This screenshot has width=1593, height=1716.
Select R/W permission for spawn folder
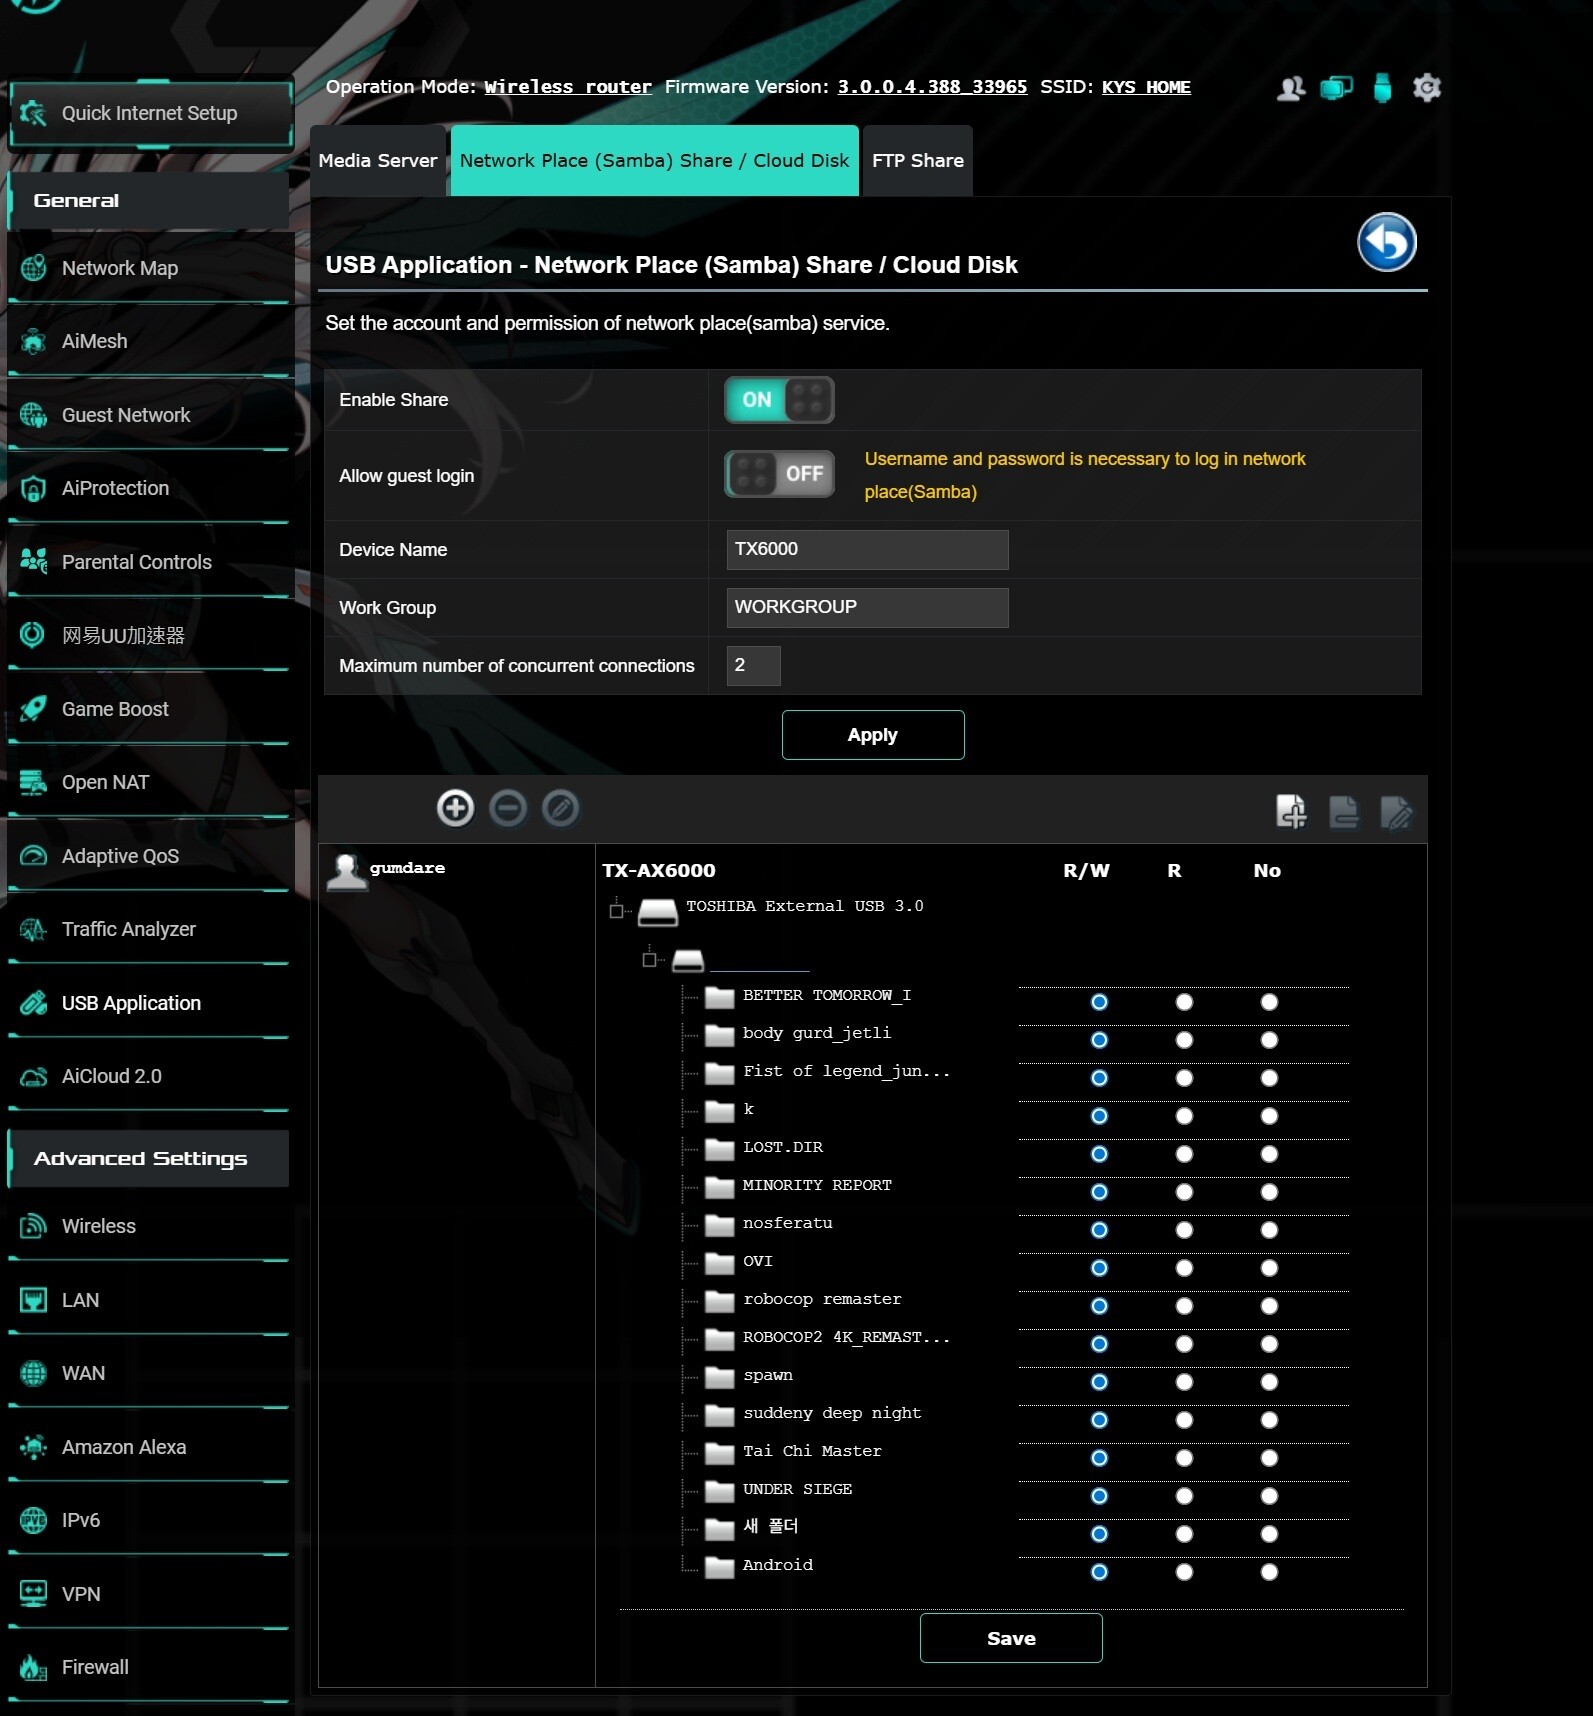tap(1099, 1382)
